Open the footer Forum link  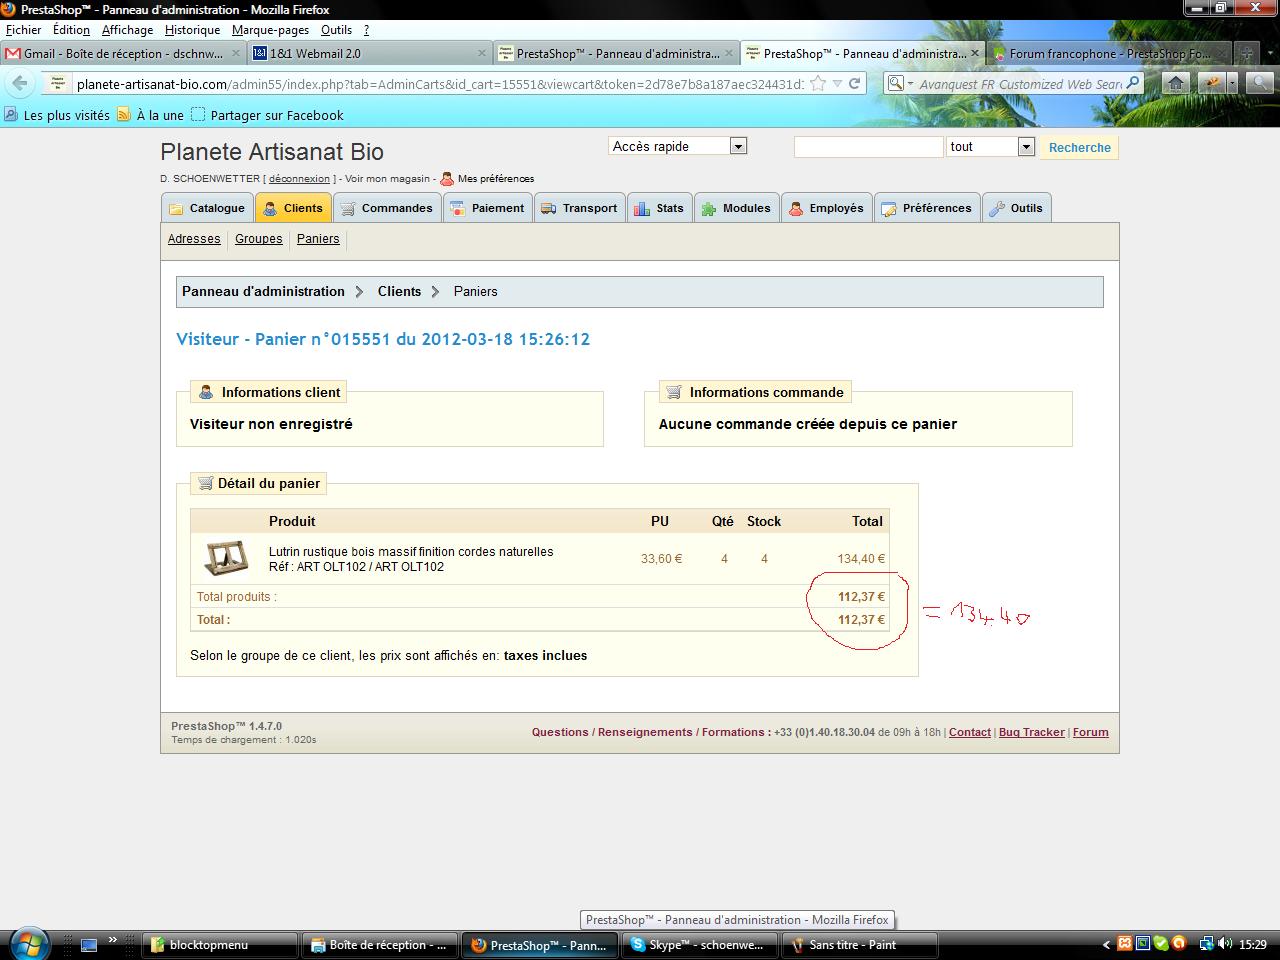click(x=1090, y=732)
